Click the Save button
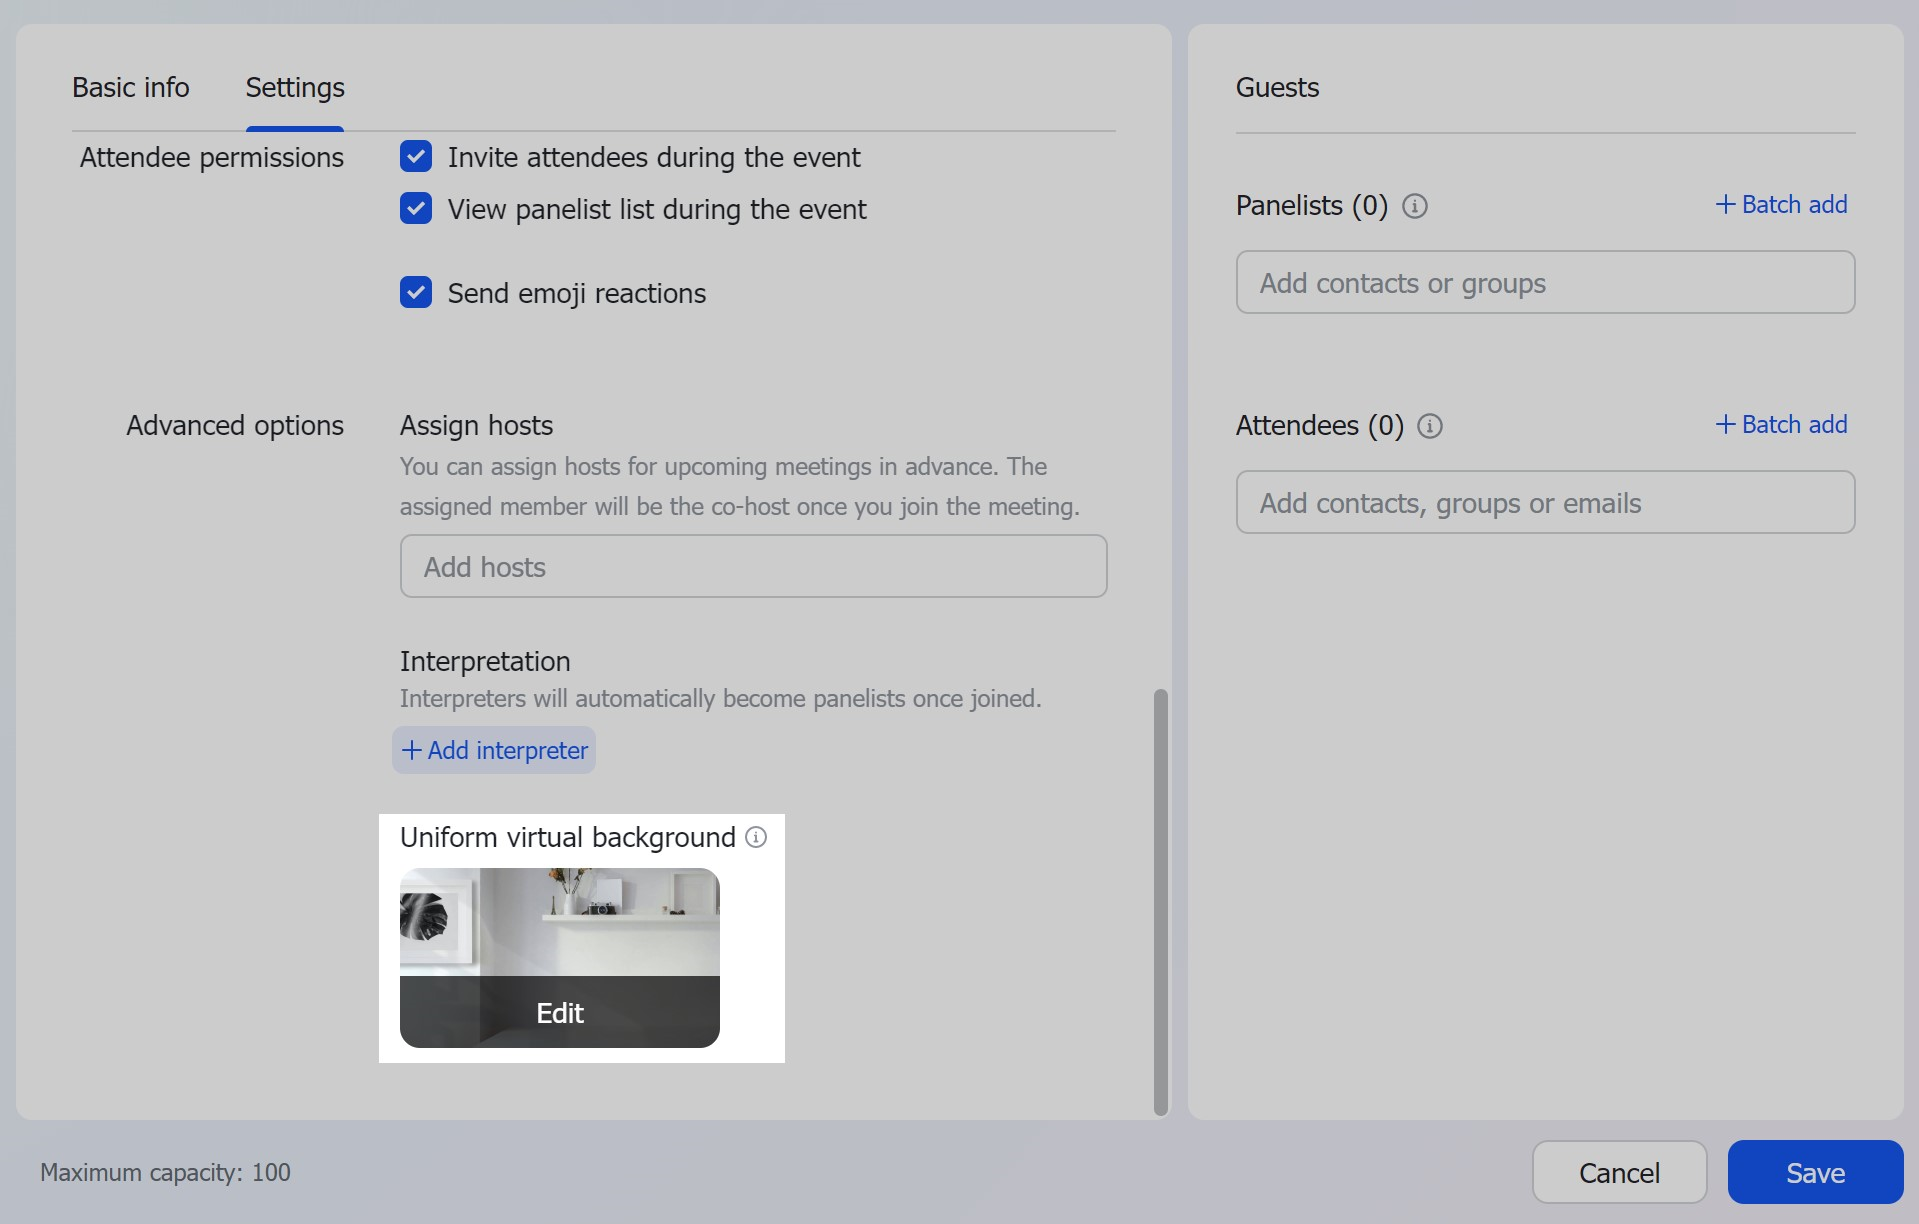 (x=1815, y=1172)
